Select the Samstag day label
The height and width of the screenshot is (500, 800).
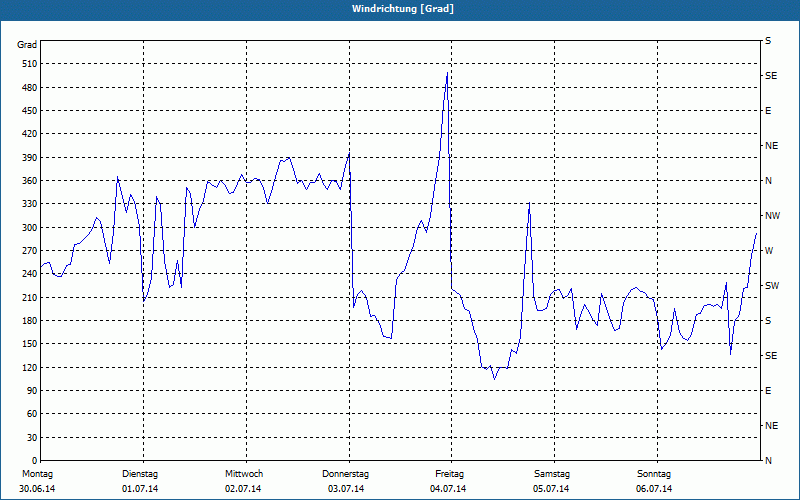552,474
